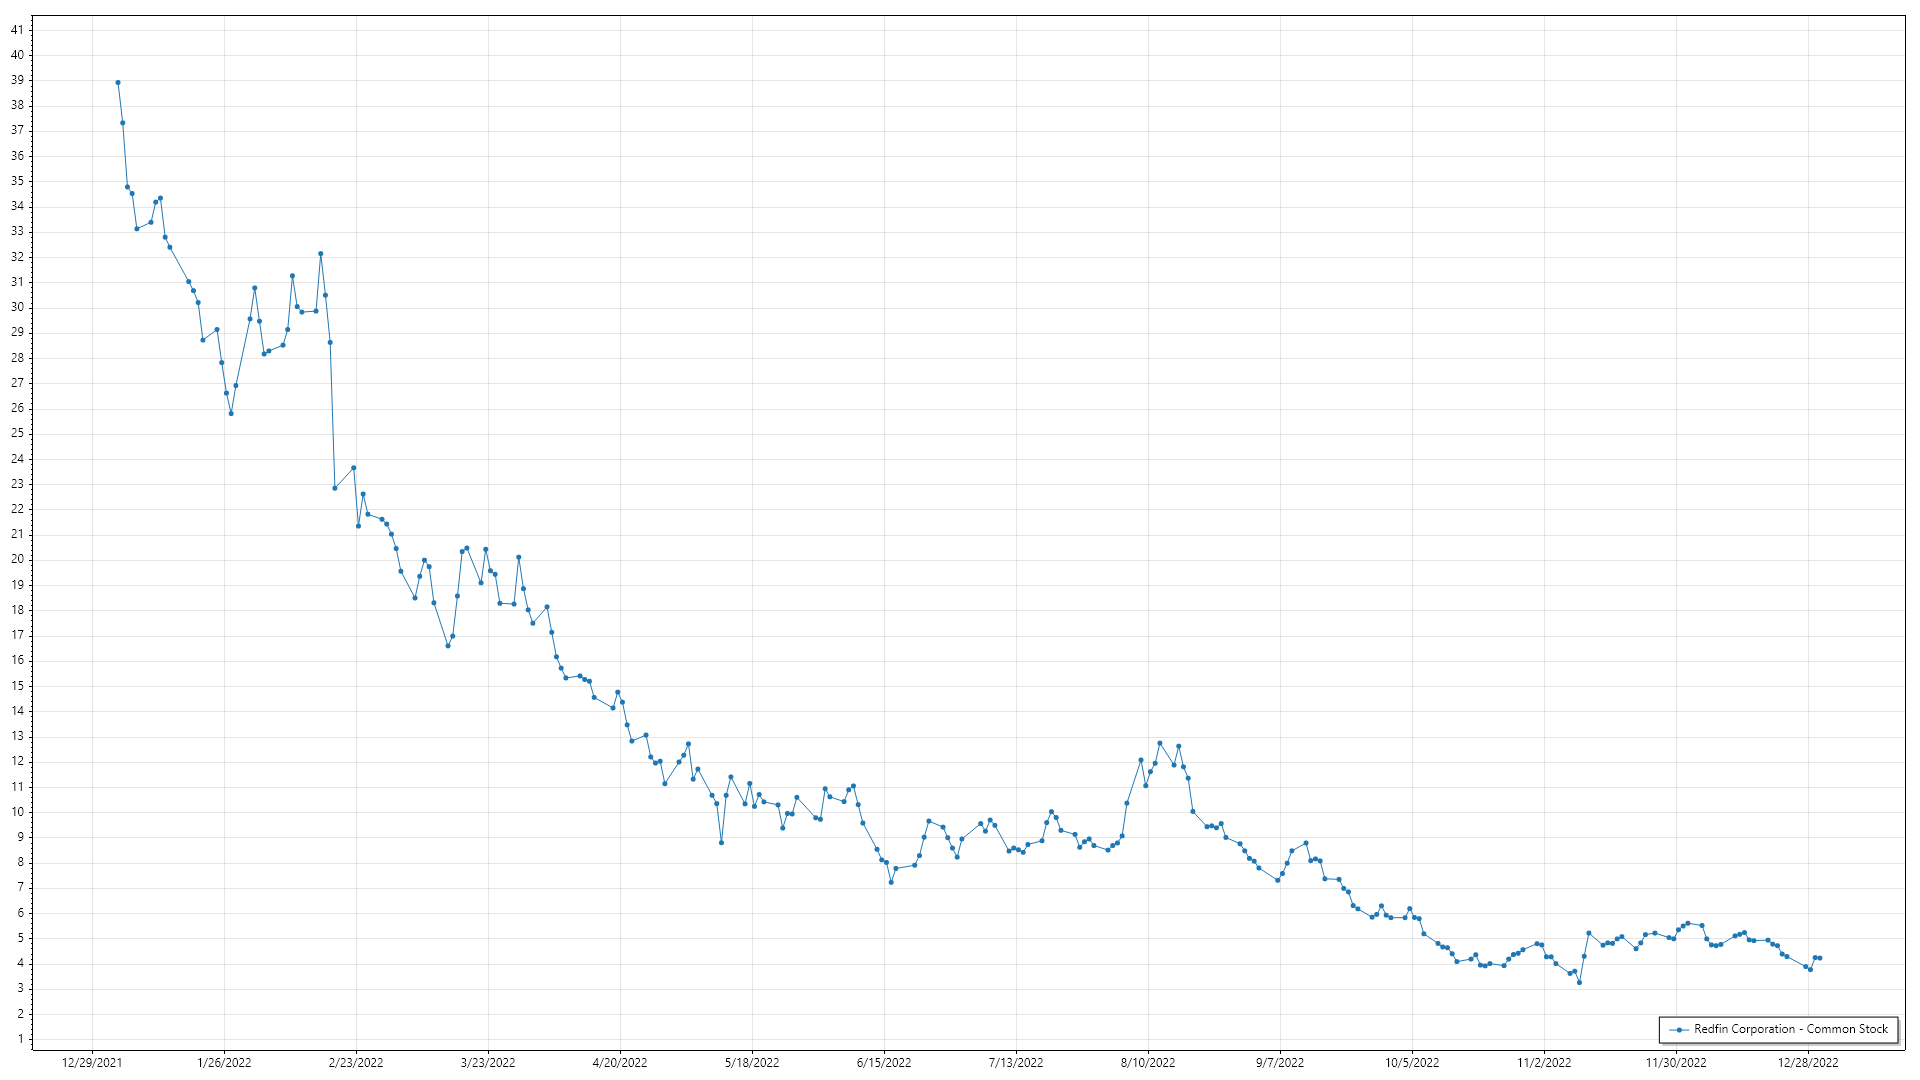Click the 1 y-axis value label

(x=20, y=1039)
